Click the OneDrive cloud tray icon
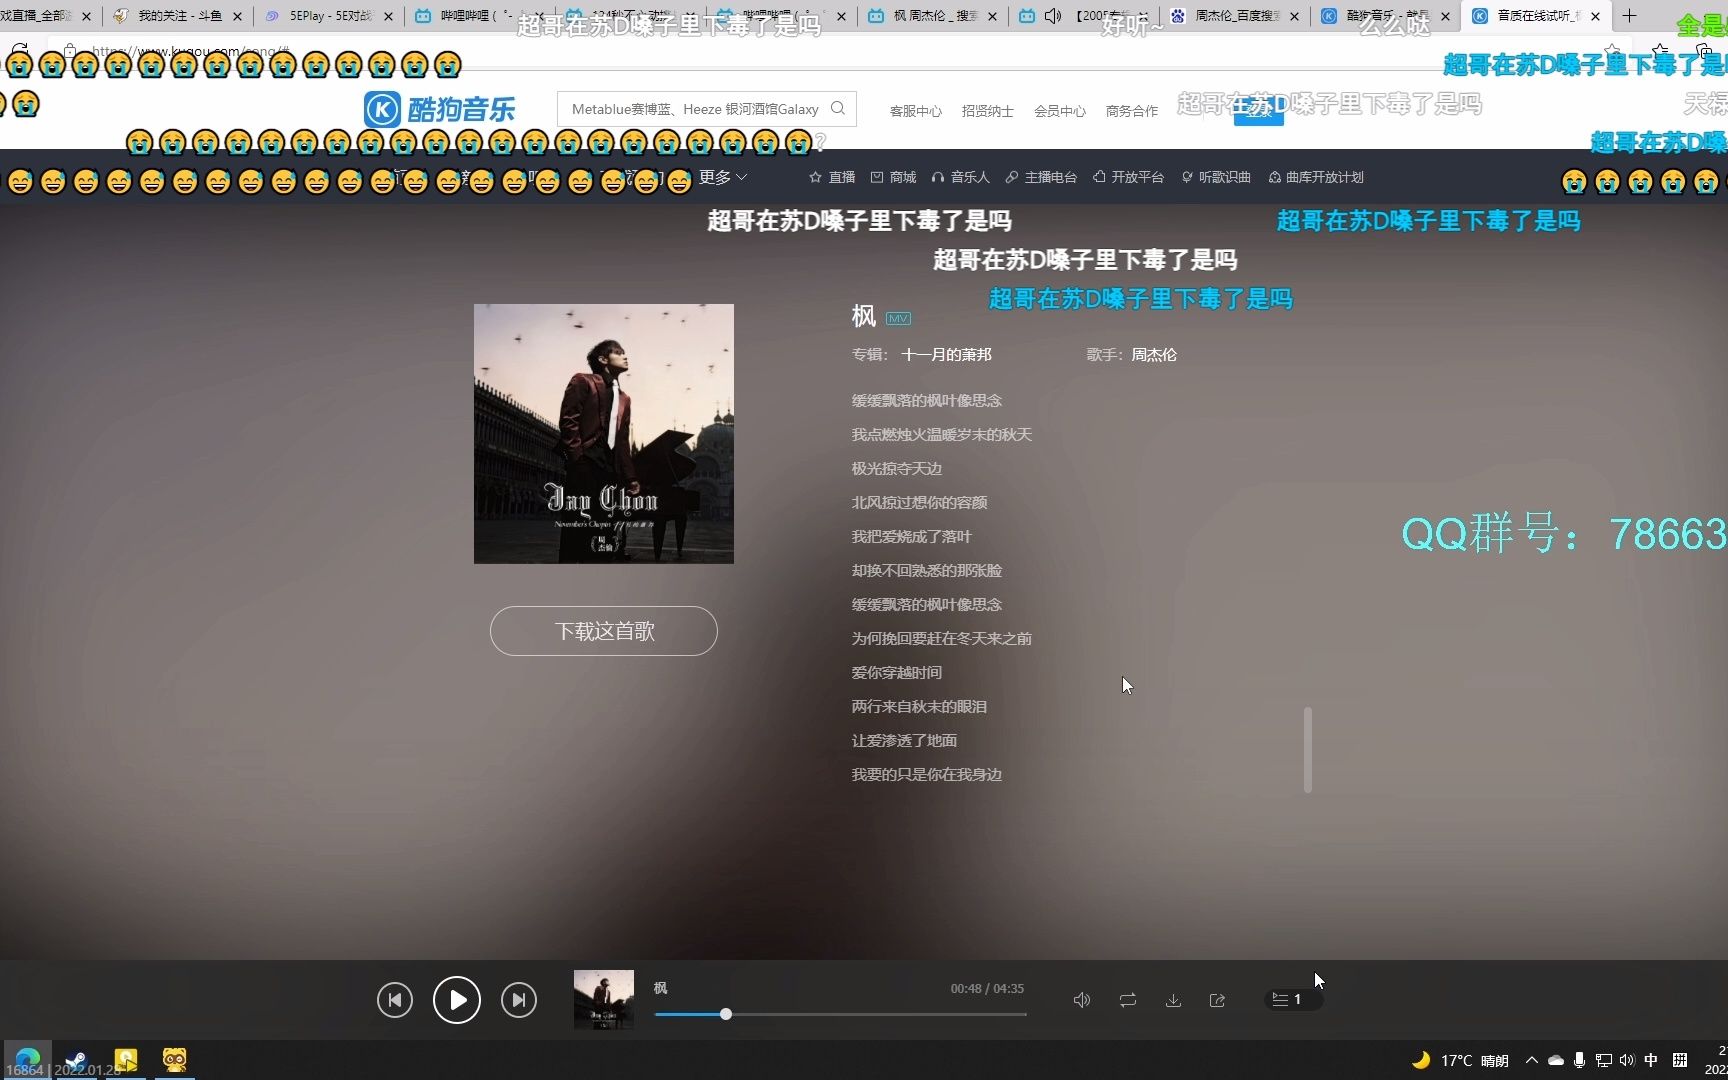 tap(1556, 1060)
